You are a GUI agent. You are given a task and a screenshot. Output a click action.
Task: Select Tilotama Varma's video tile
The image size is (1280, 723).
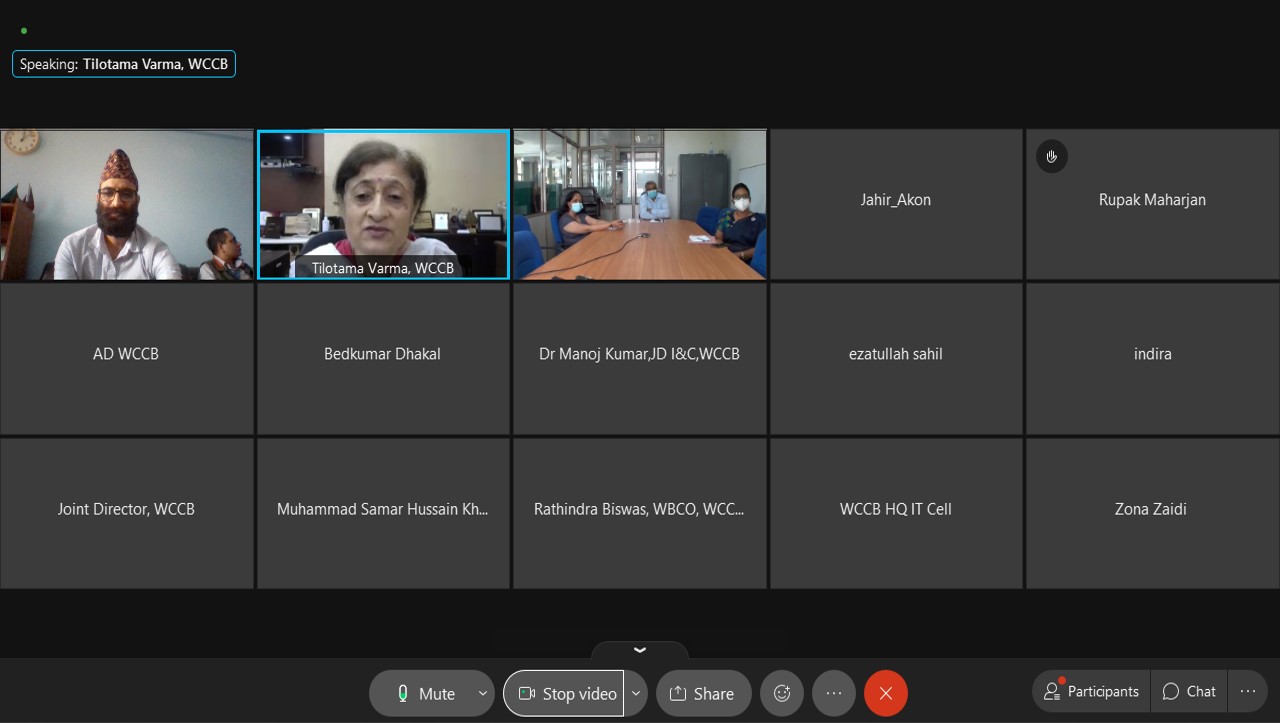pyautogui.click(x=383, y=204)
